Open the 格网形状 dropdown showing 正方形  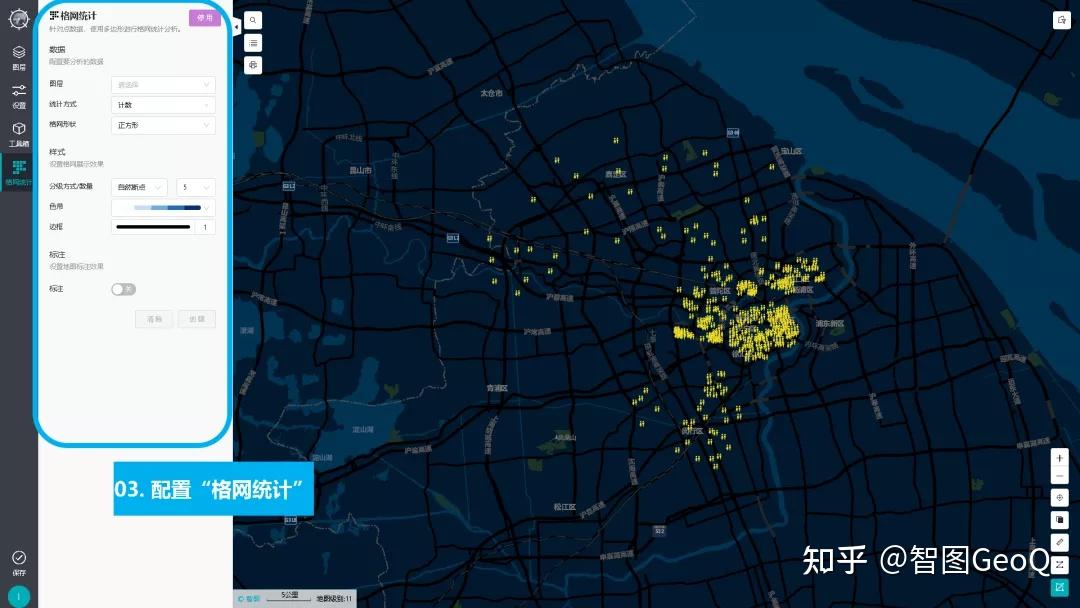click(163, 125)
